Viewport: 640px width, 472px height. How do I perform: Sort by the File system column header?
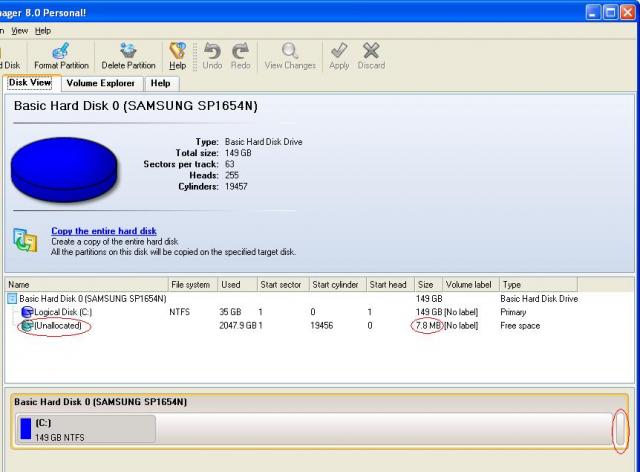[x=193, y=285]
